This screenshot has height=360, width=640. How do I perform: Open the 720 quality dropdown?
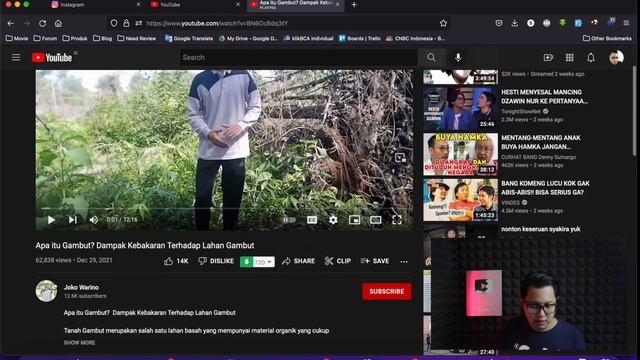click(263, 262)
